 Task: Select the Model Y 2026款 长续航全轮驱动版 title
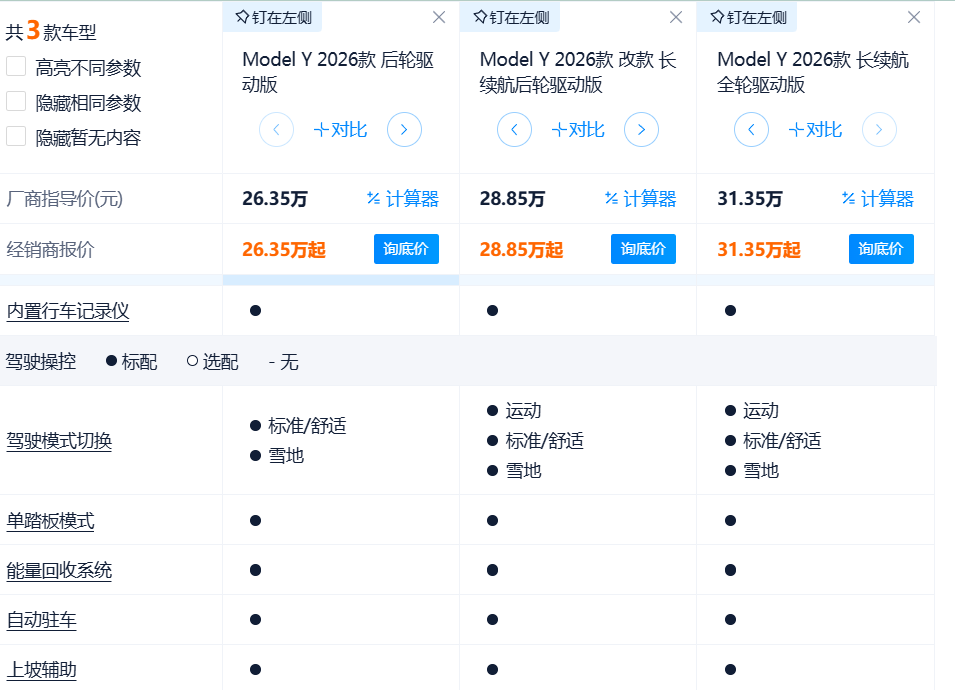[813, 72]
